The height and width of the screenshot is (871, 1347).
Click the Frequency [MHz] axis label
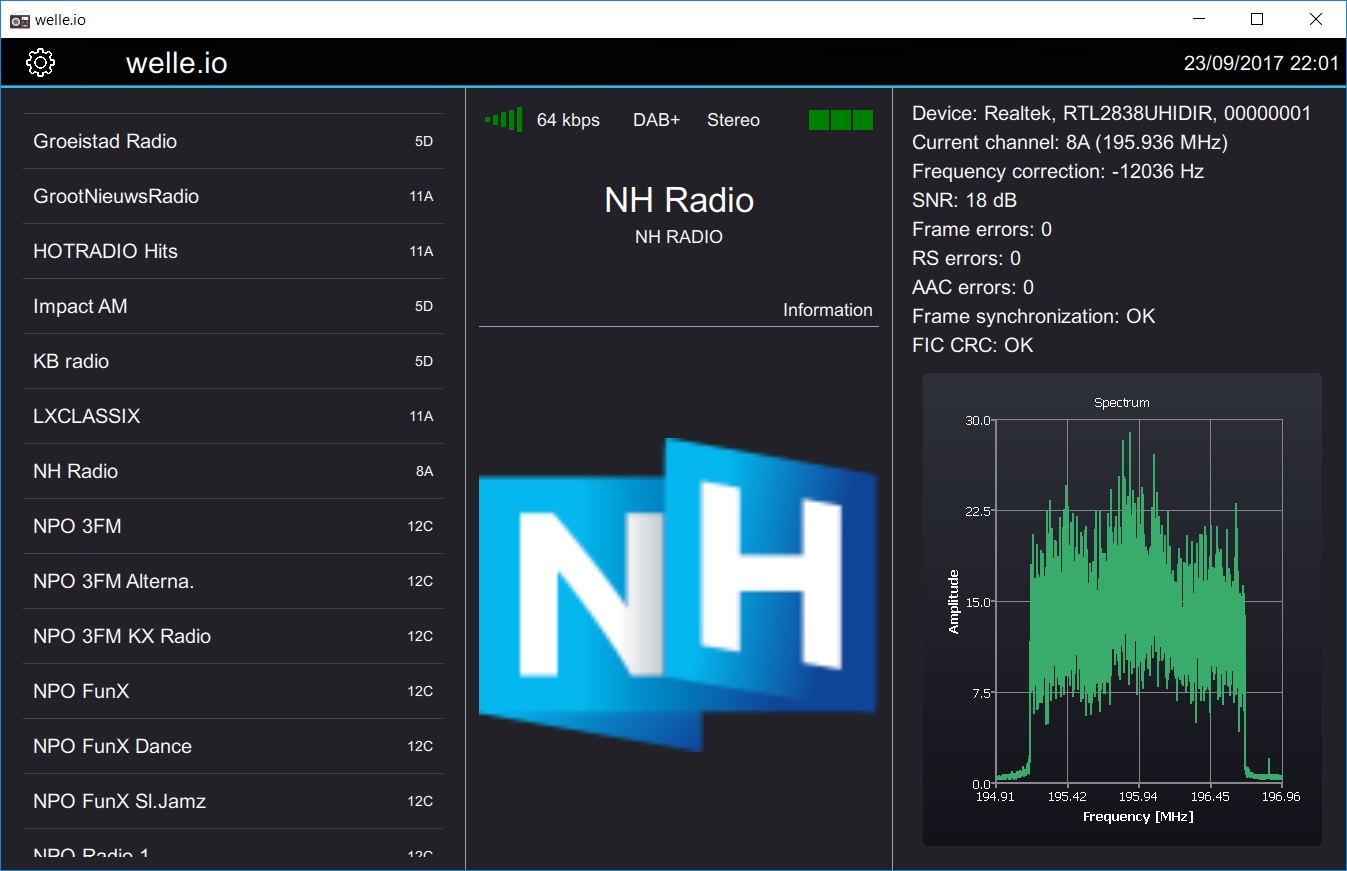click(1138, 816)
